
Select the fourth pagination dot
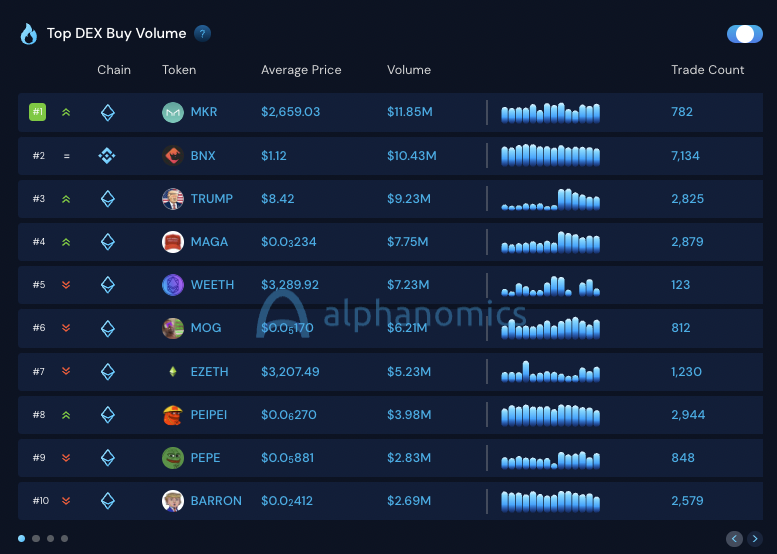click(x=64, y=538)
